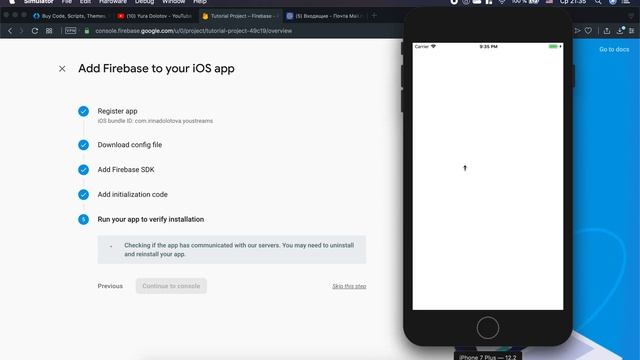
Task: Click the send to flow arrow icon
Action: point(577,31)
